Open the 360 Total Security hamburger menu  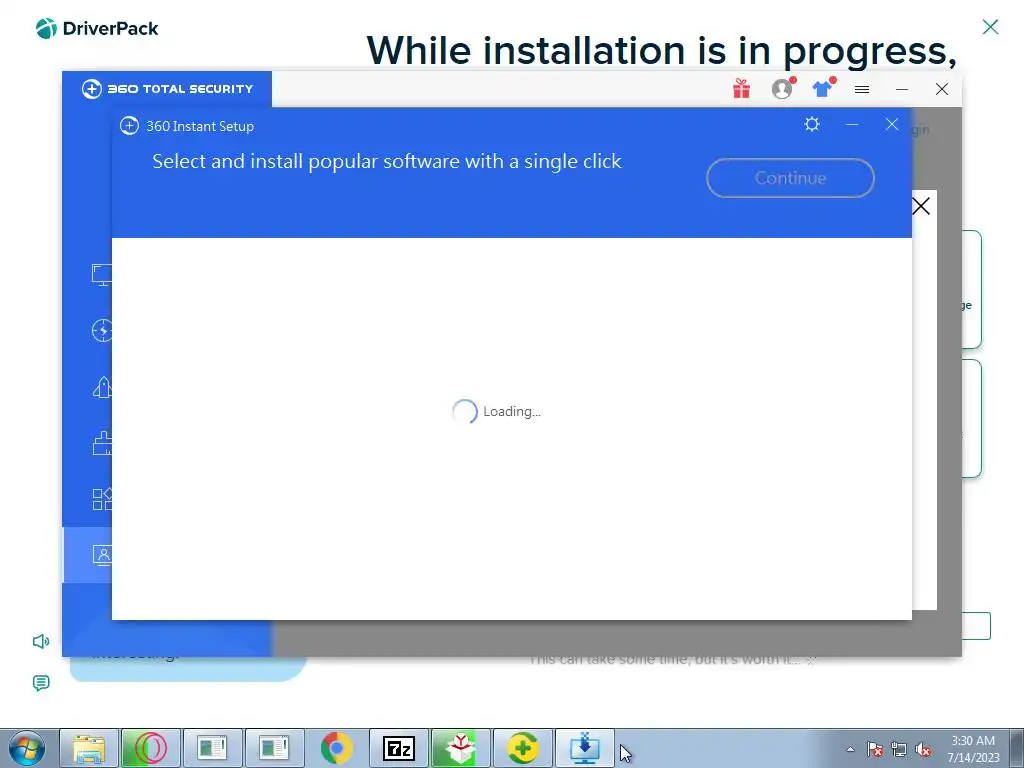pyautogui.click(x=862, y=89)
